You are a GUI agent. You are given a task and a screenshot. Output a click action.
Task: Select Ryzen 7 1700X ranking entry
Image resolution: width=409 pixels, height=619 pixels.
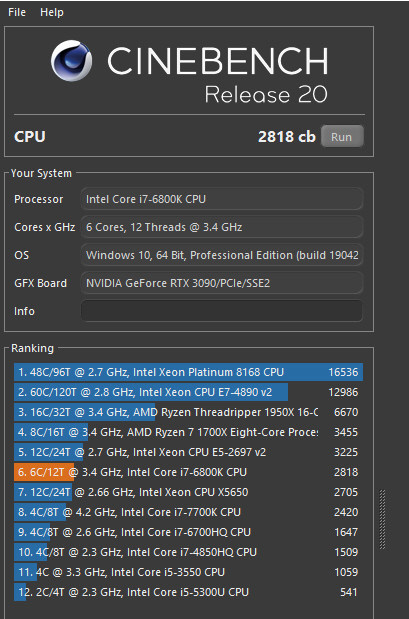pyautogui.click(x=188, y=432)
